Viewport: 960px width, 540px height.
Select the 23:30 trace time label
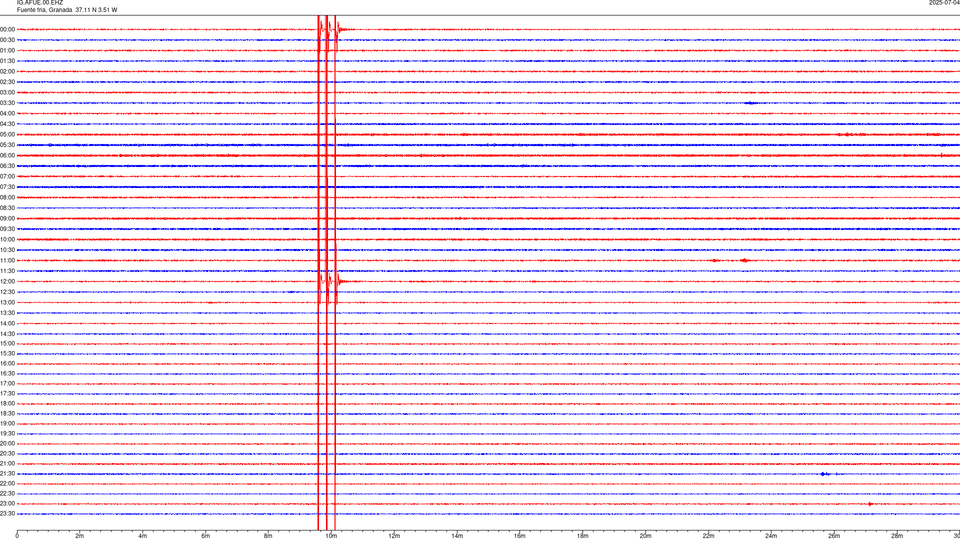[x=7, y=514]
